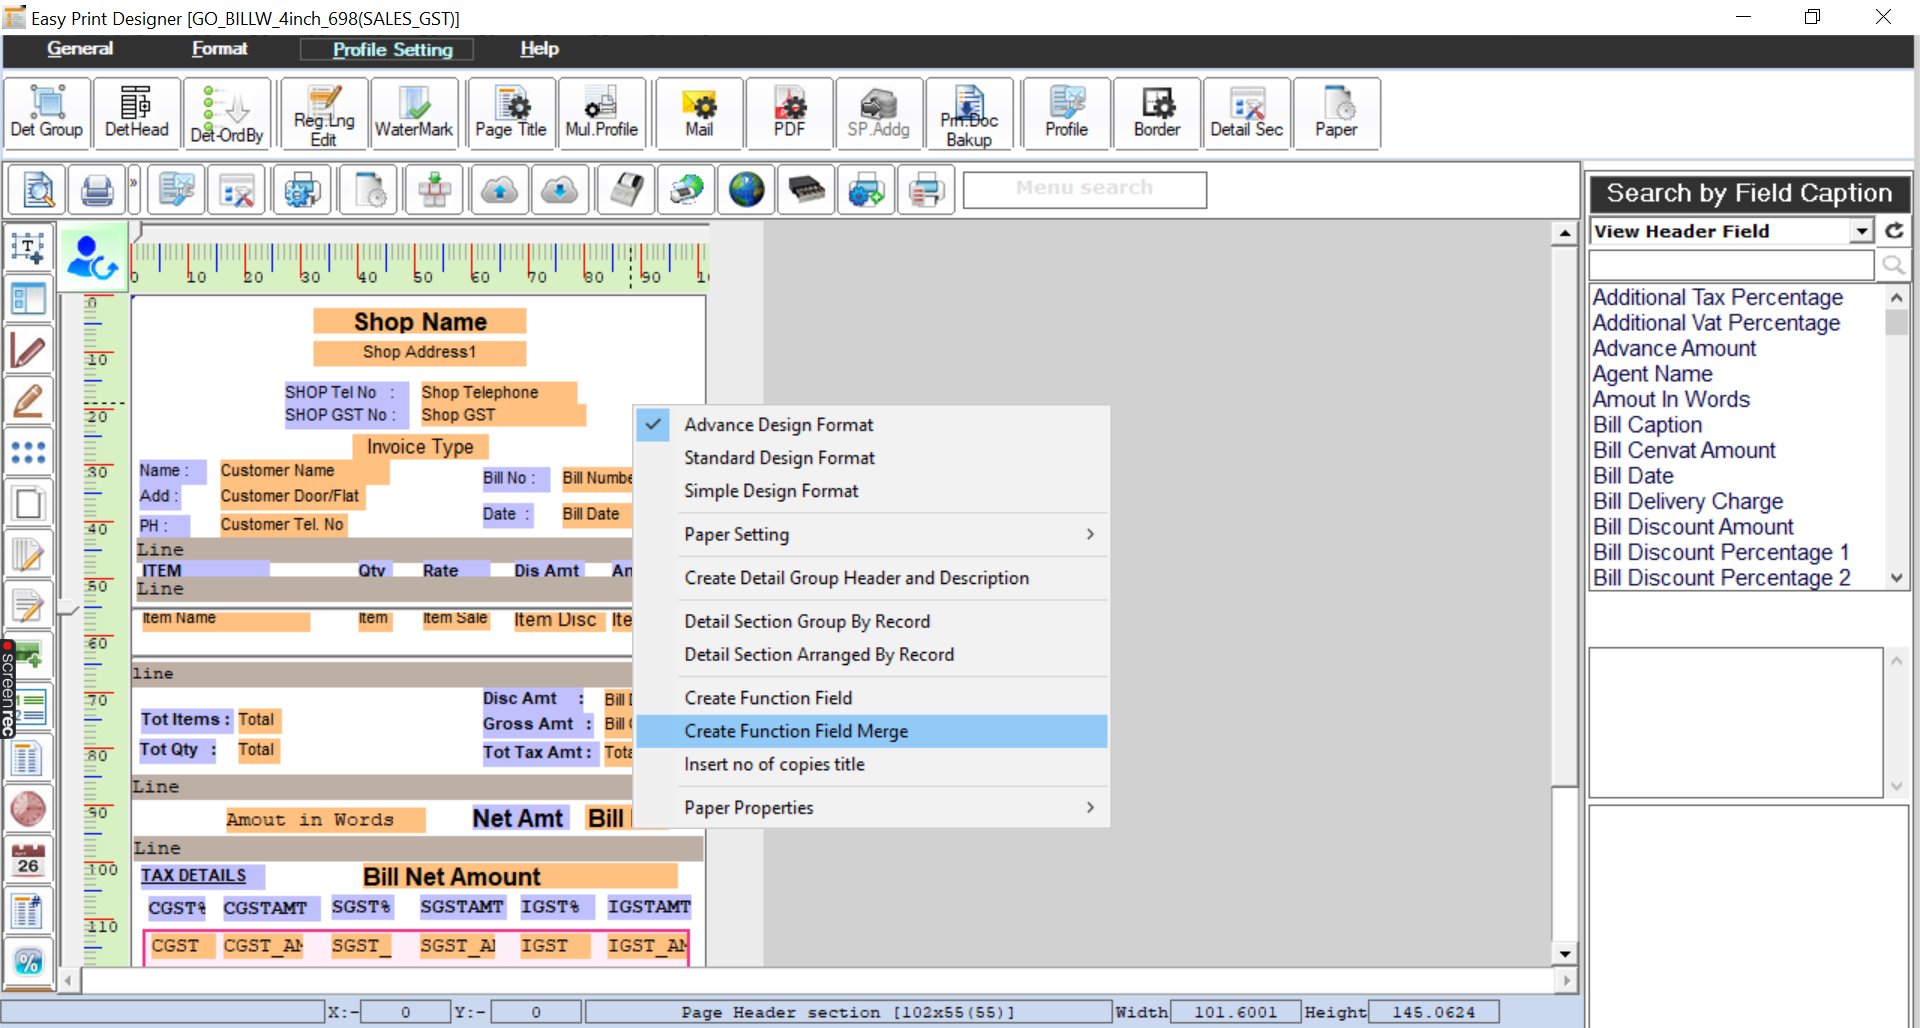Image resolution: width=1920 pixels, height=1028 pixels.
Task: Open the Profile Setting menu
Action: (x=388, y=49)
